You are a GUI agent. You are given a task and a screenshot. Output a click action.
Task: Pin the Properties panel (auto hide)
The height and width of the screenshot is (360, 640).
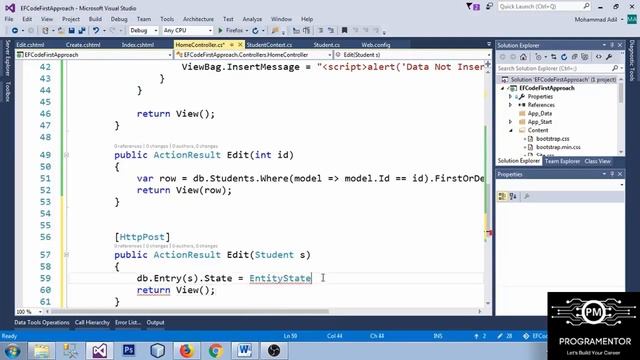[x=612, y=174]
